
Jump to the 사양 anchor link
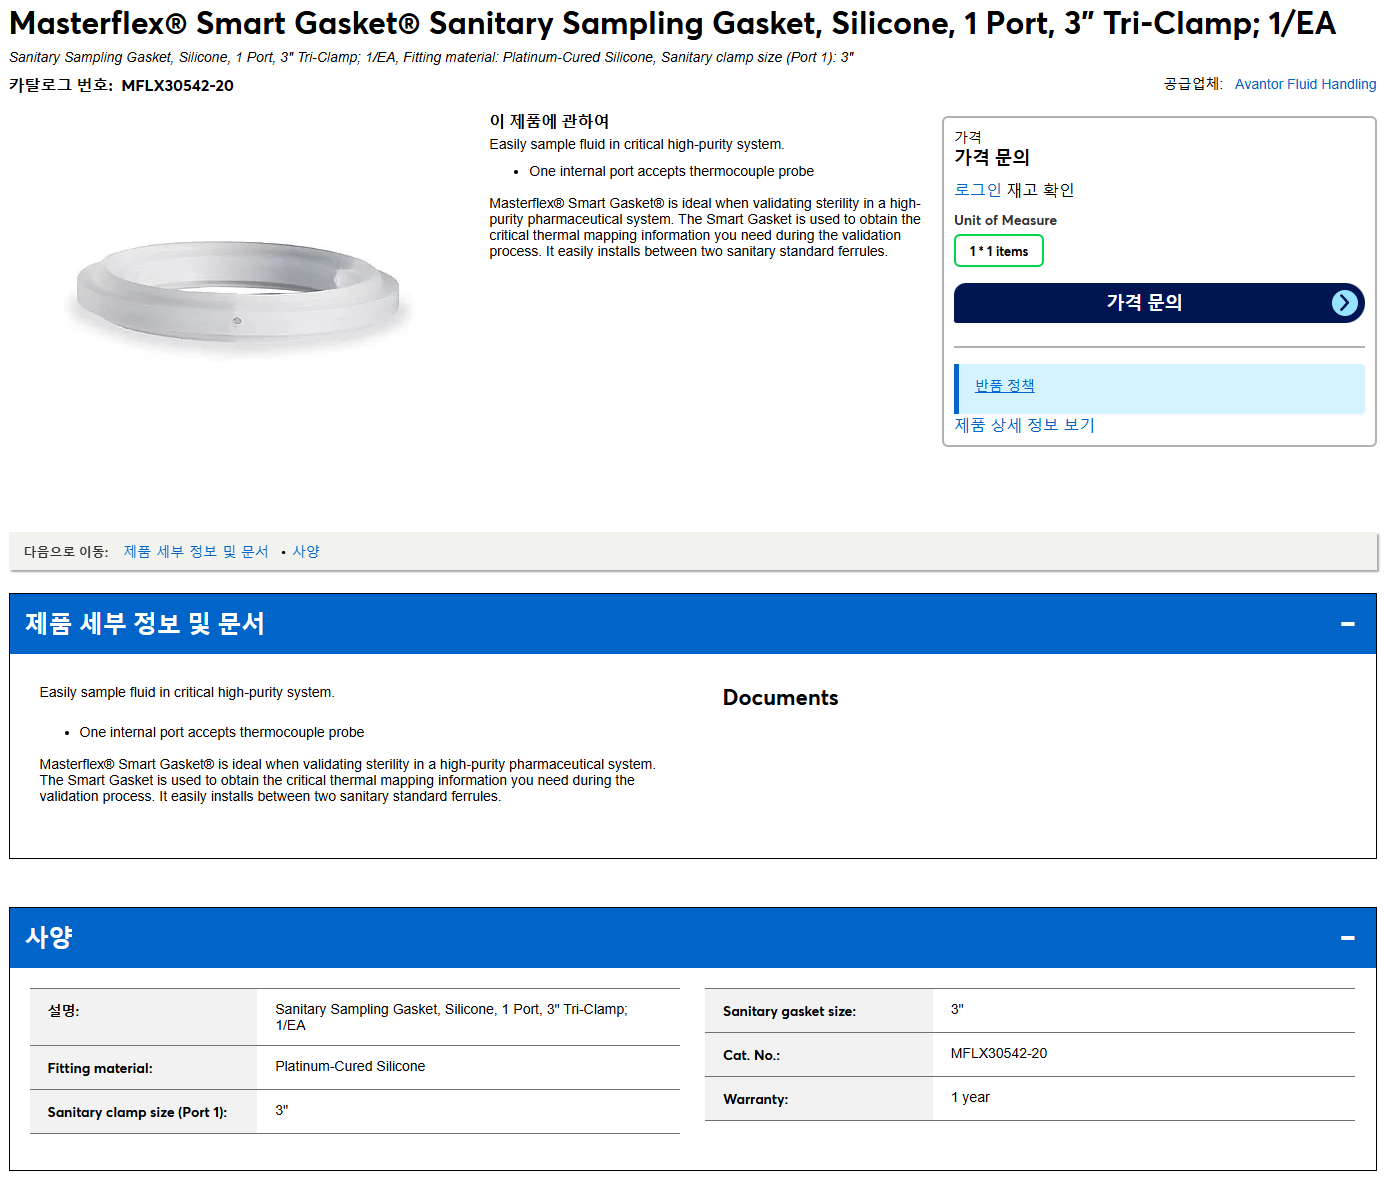pyautogui.click(x=306, y=552)
